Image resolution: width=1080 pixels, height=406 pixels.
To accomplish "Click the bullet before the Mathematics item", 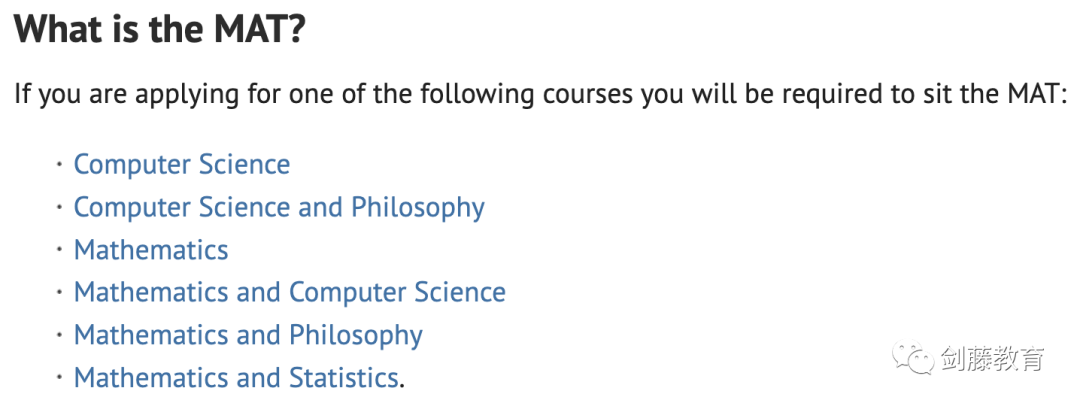I will point(60,250).
